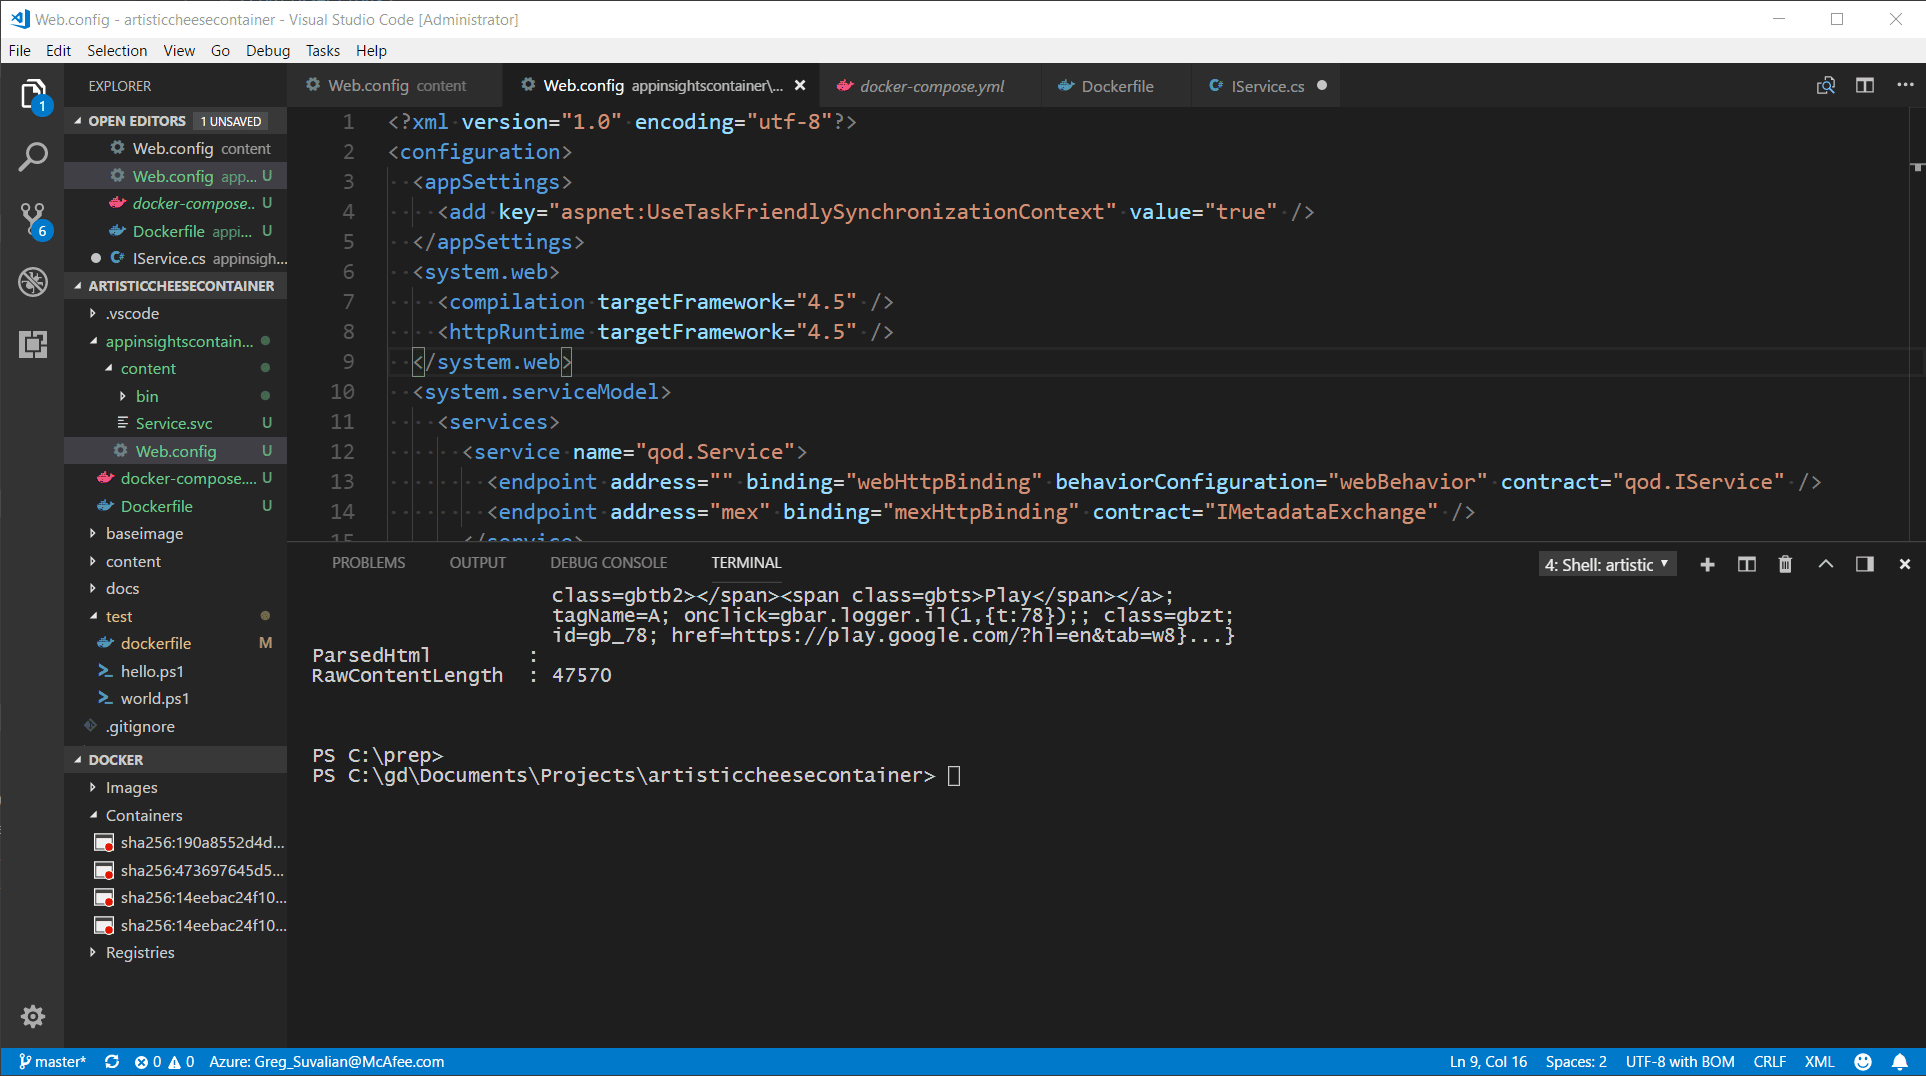Open the Search view in the sidebar

click(33, 156)
